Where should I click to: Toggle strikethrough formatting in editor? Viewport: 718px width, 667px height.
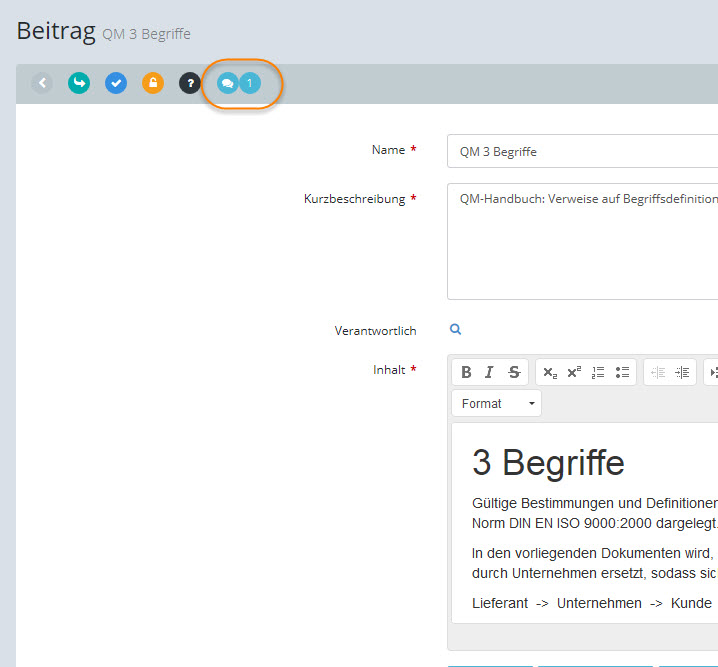click(x=514, y=372)
